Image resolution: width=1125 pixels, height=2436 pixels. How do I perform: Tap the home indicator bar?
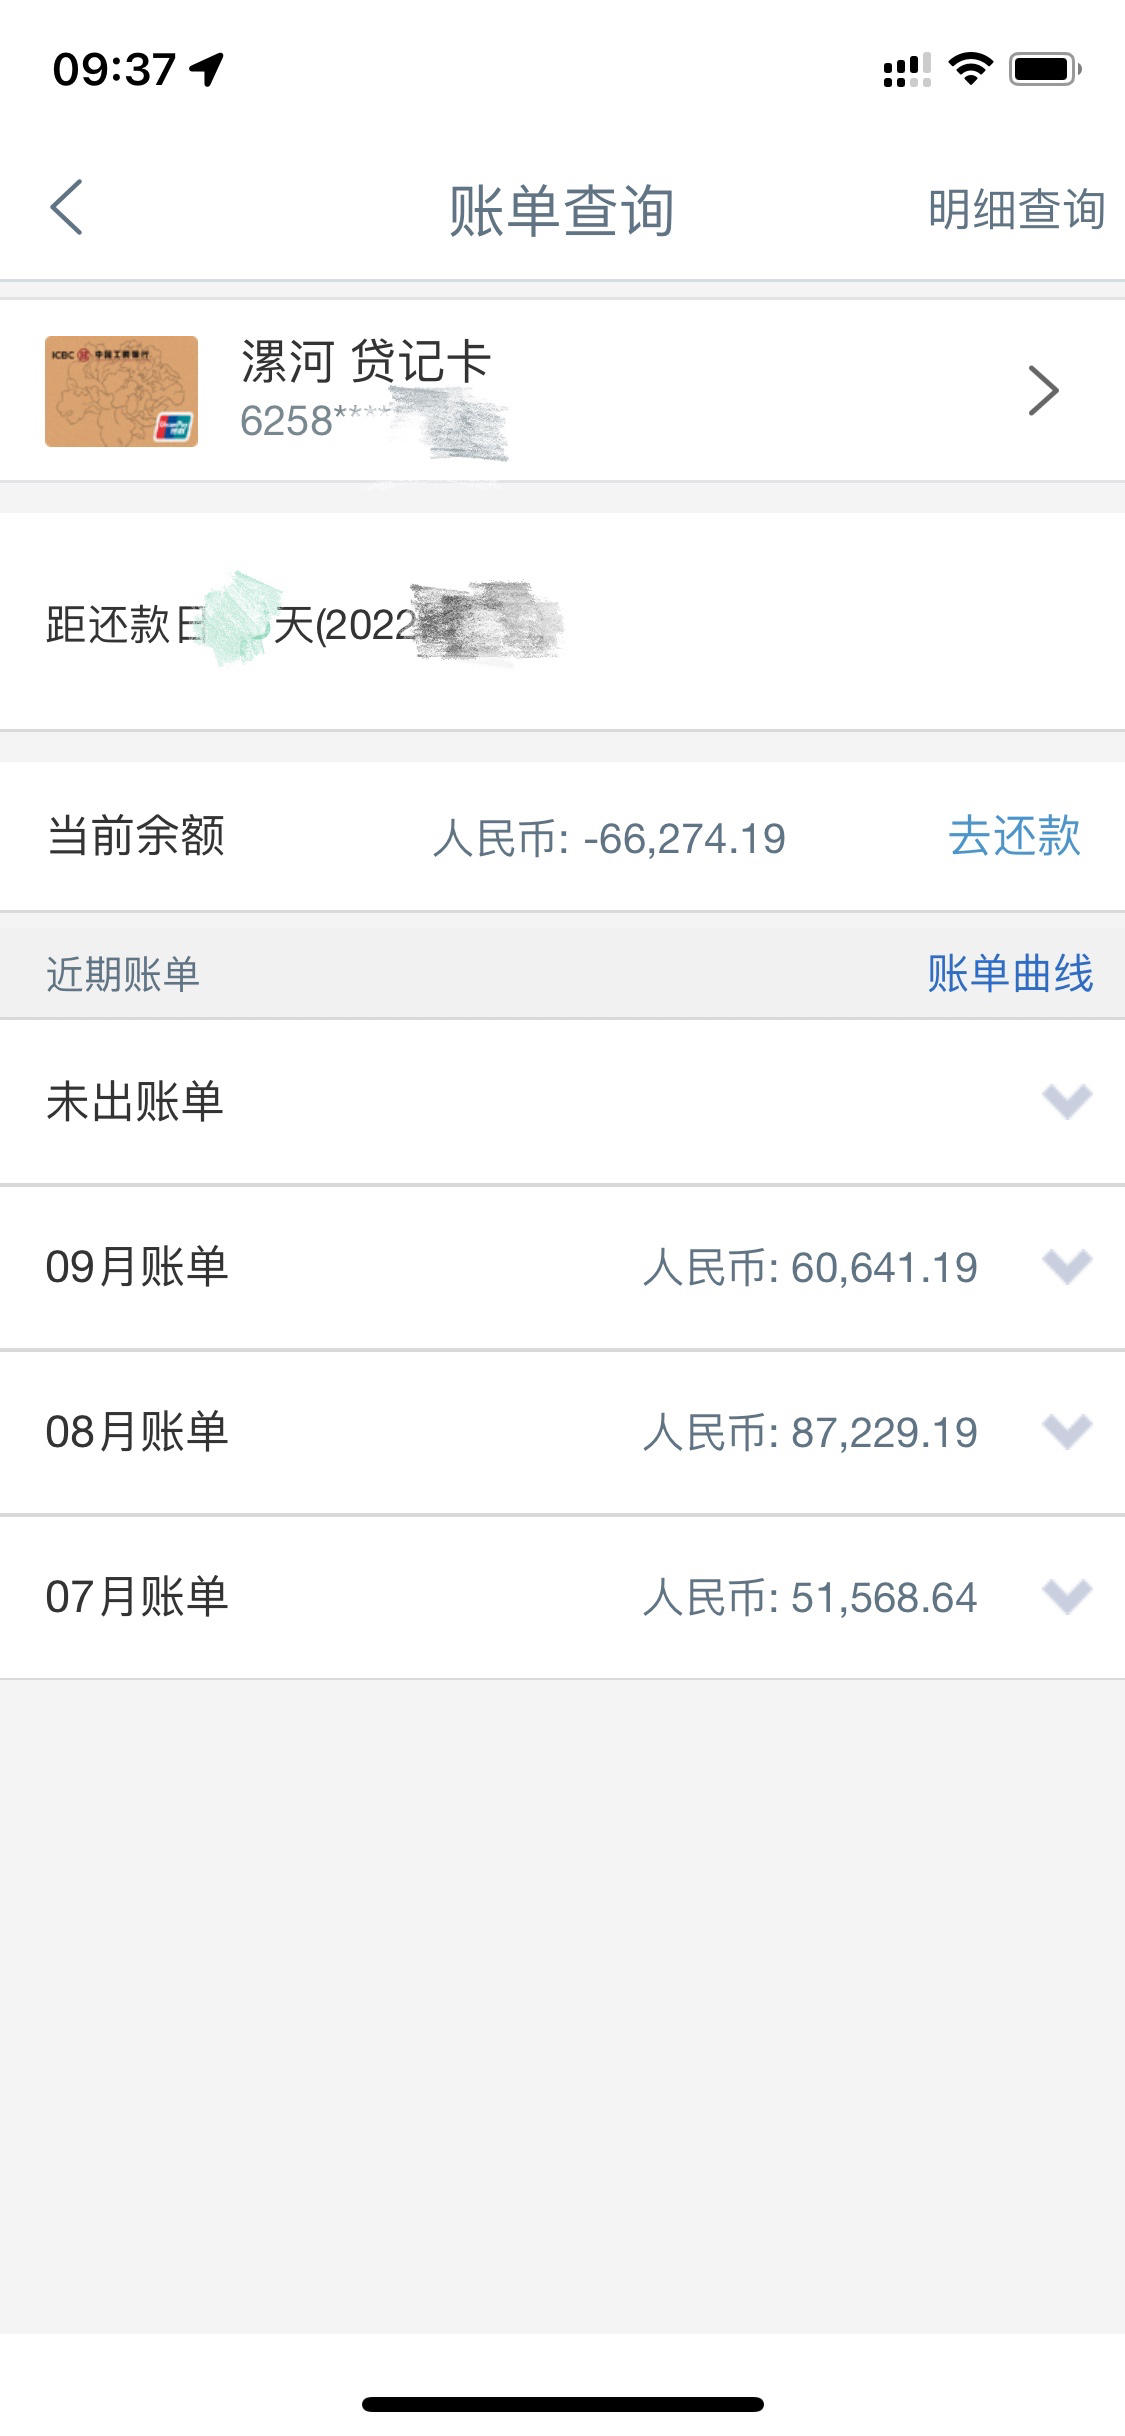pos(563,2404)
